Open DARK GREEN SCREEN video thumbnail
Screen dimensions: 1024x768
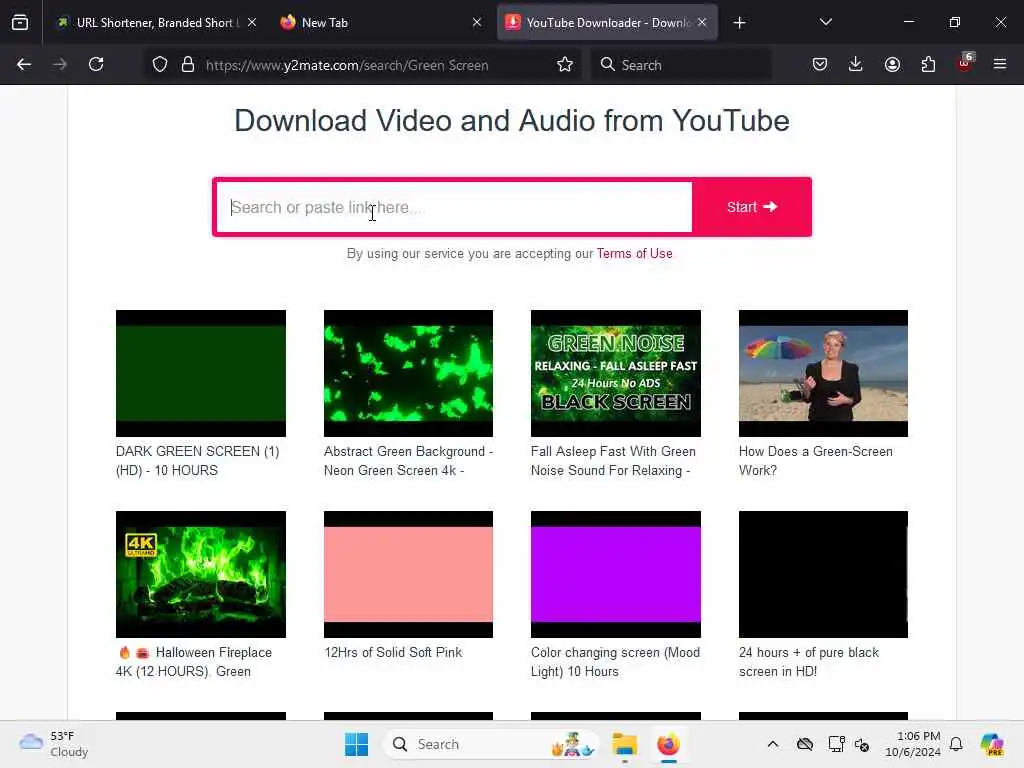click(x=200, y=373)
